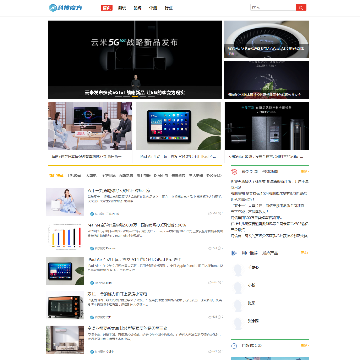The image size is (360, 360).
Task: Click the fourth author's avatar placeholder
Action: click(x=238, y=323)
